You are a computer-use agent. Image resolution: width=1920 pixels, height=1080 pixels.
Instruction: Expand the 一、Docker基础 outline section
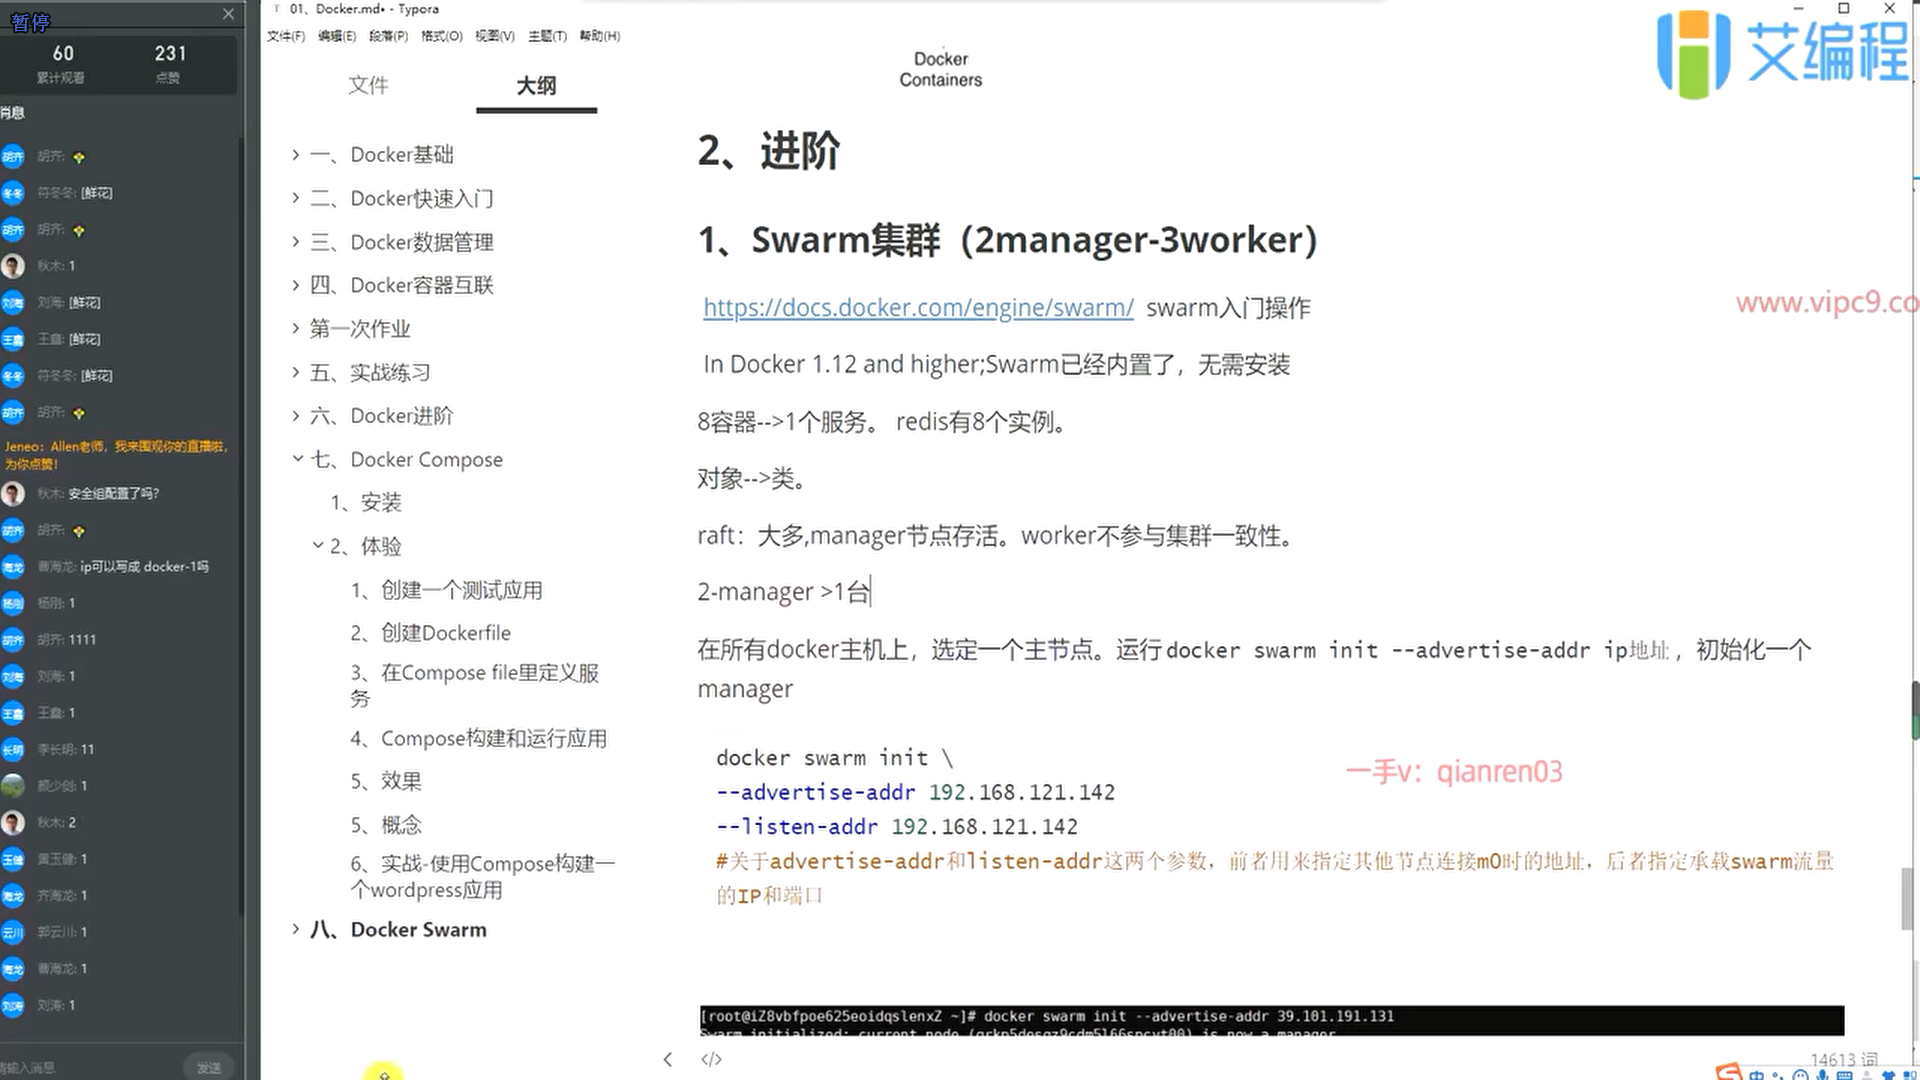click(x=296, y=155)
